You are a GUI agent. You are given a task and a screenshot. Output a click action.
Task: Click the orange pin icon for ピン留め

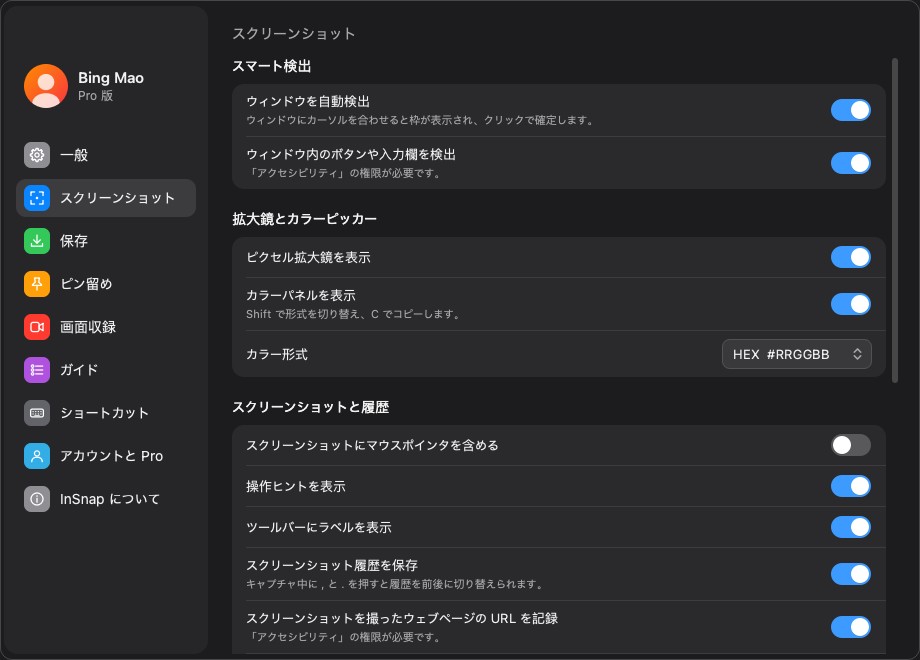point(37,284)
